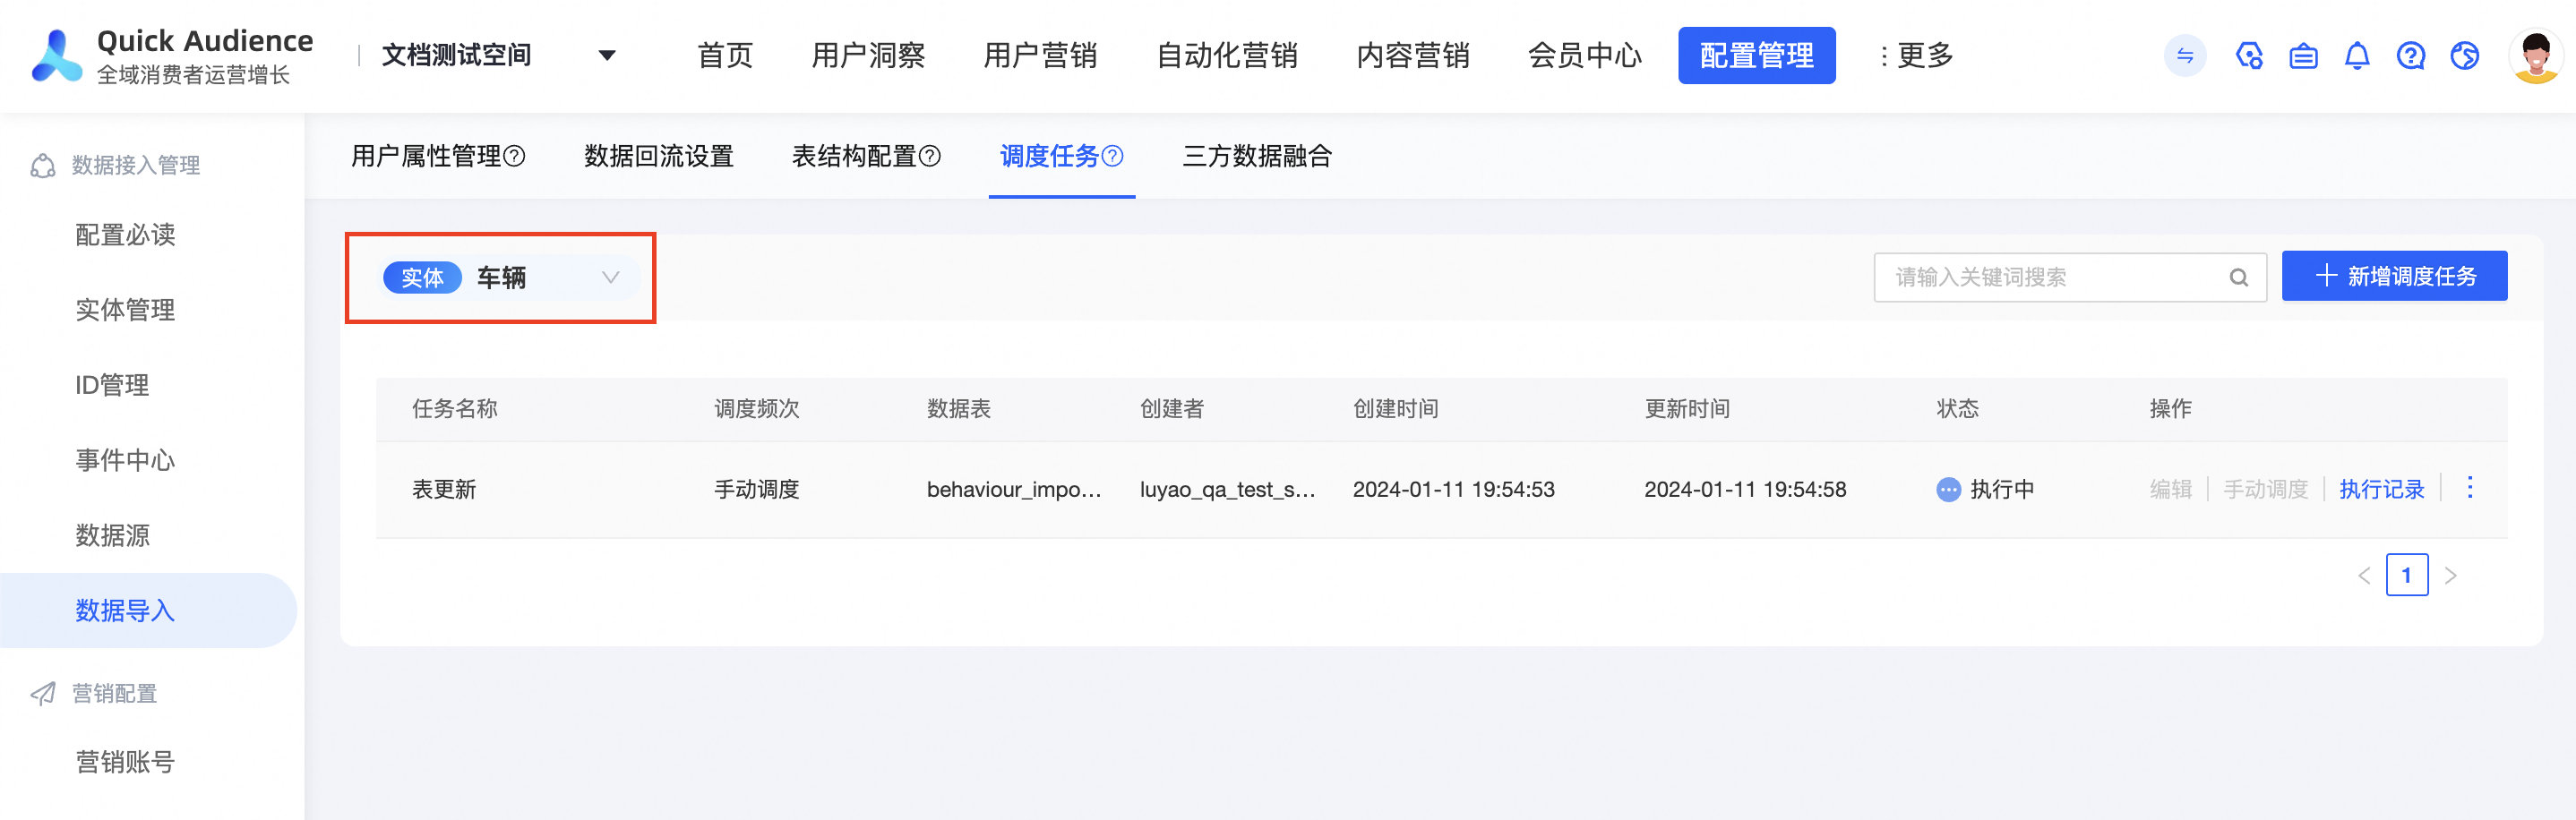This screenshot has width=2576, height=820.
Task: Click the 执行中 status cell
Action: point(1986,489)
